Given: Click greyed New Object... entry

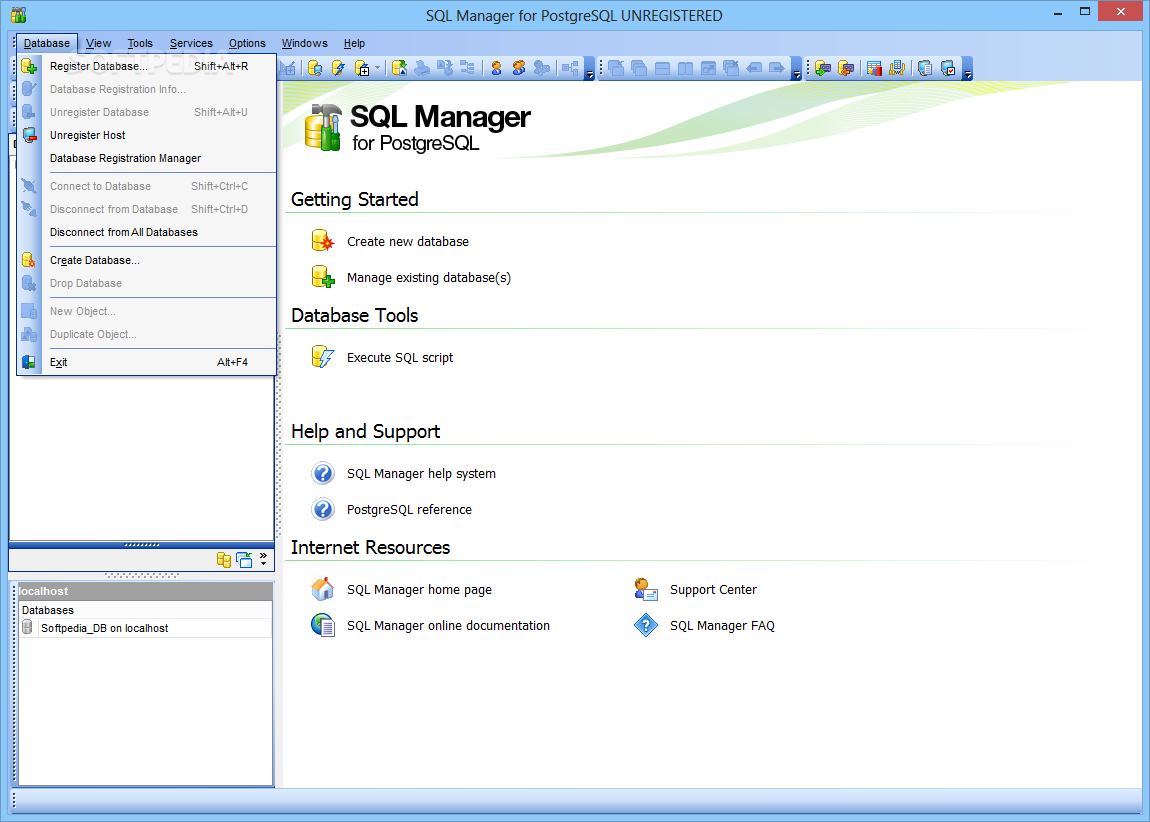Looking at the screenshot, I should (x=147, y=311).
